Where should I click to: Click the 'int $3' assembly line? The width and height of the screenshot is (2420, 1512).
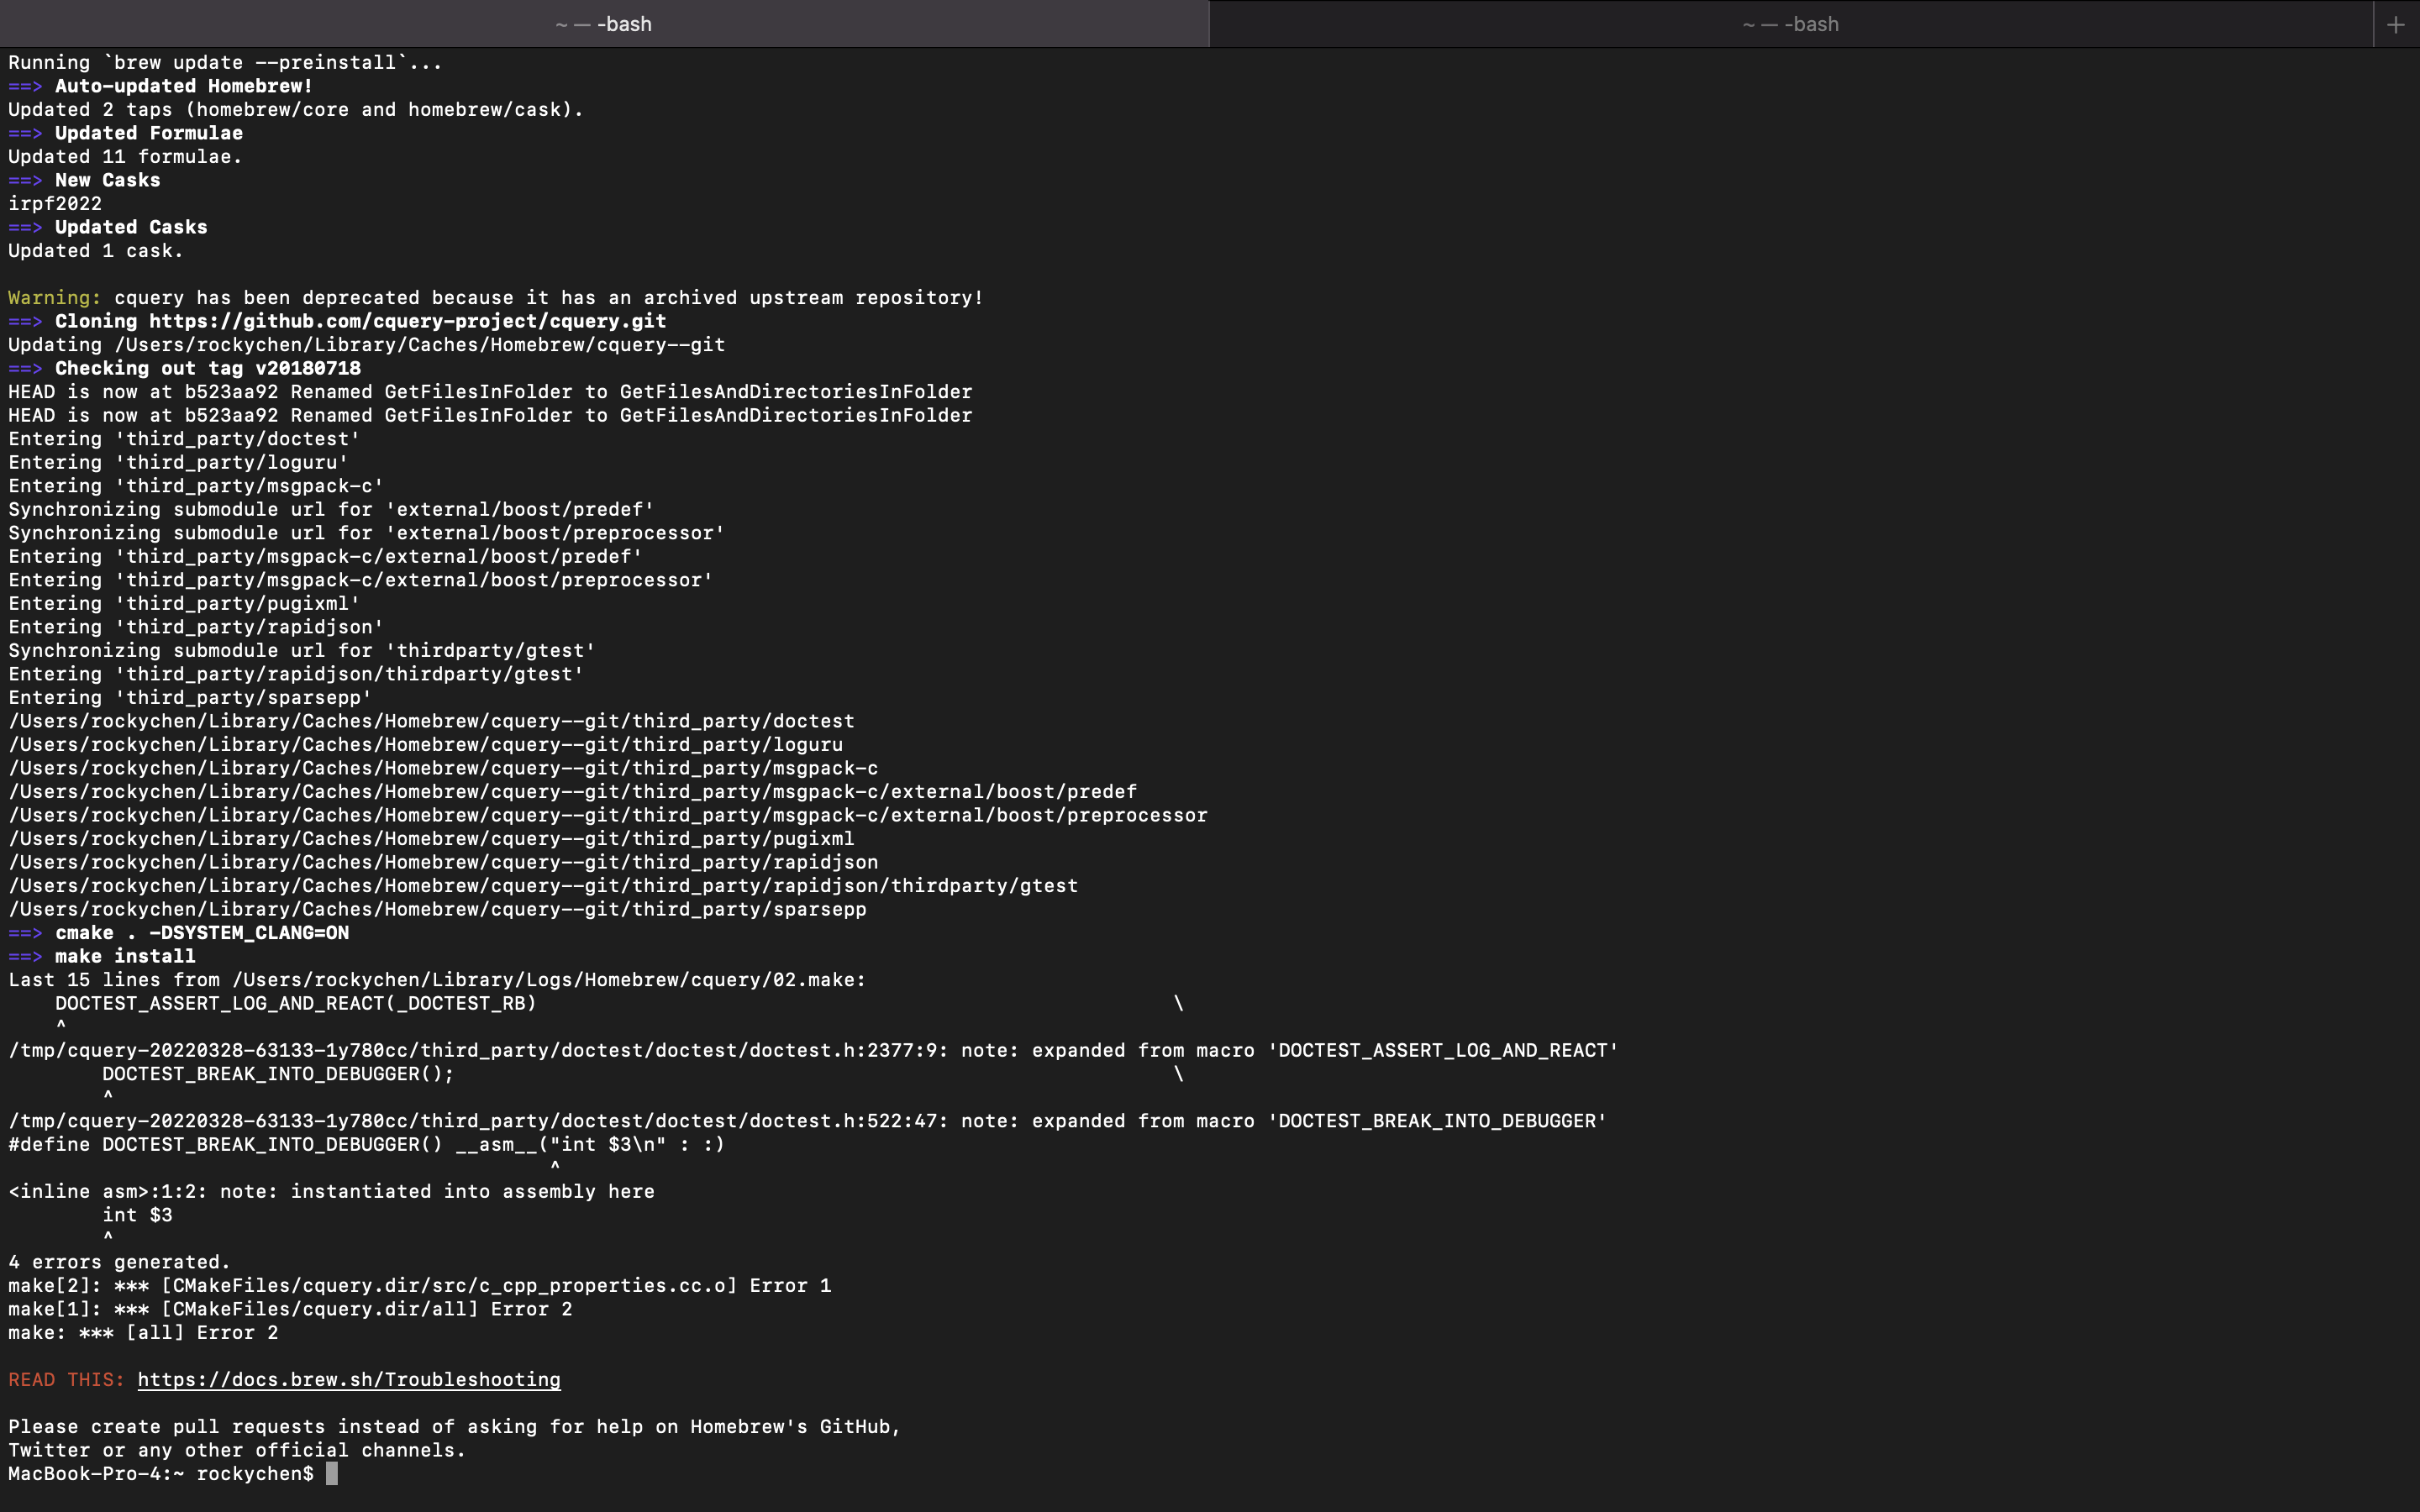(137, 1215)
